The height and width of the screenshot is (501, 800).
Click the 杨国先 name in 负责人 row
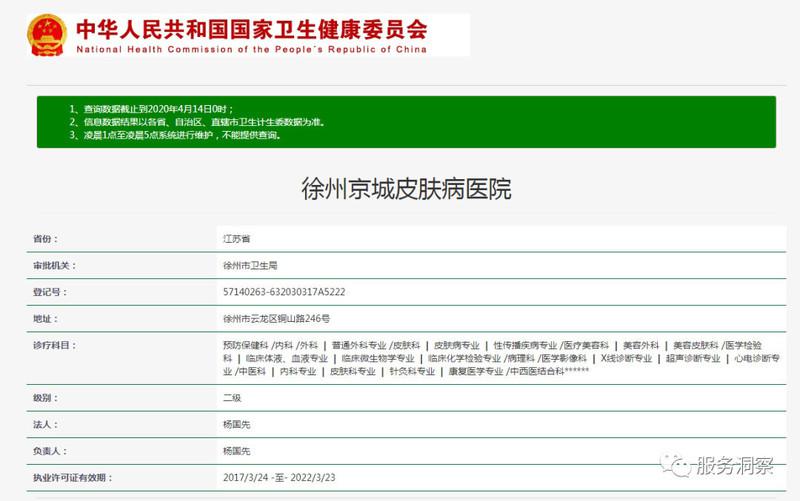click(x=238, y=451)
